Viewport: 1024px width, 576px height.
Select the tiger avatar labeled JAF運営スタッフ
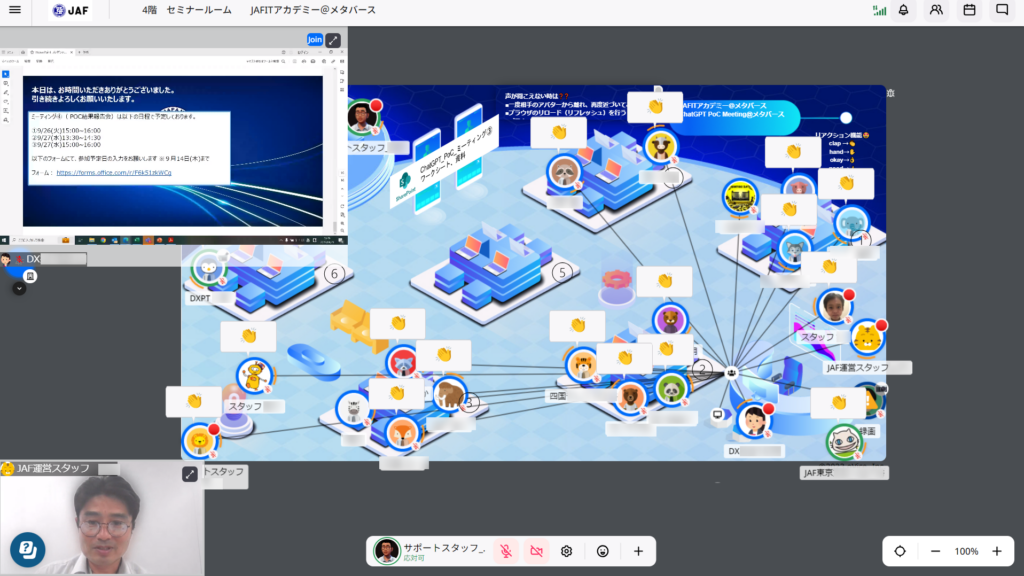(867, 338)
